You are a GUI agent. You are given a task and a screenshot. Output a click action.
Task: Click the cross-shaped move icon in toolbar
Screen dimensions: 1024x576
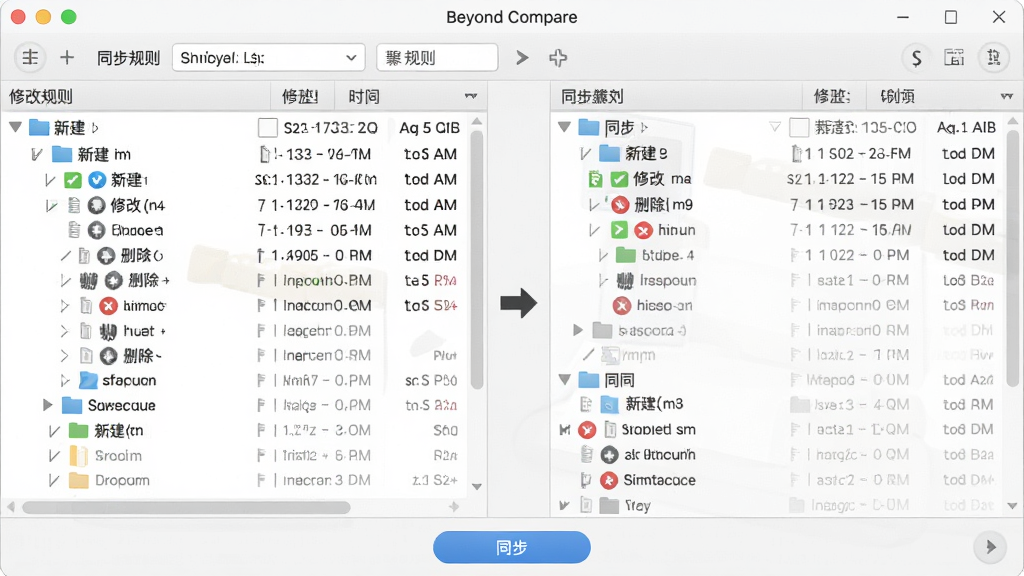point(558,57)
